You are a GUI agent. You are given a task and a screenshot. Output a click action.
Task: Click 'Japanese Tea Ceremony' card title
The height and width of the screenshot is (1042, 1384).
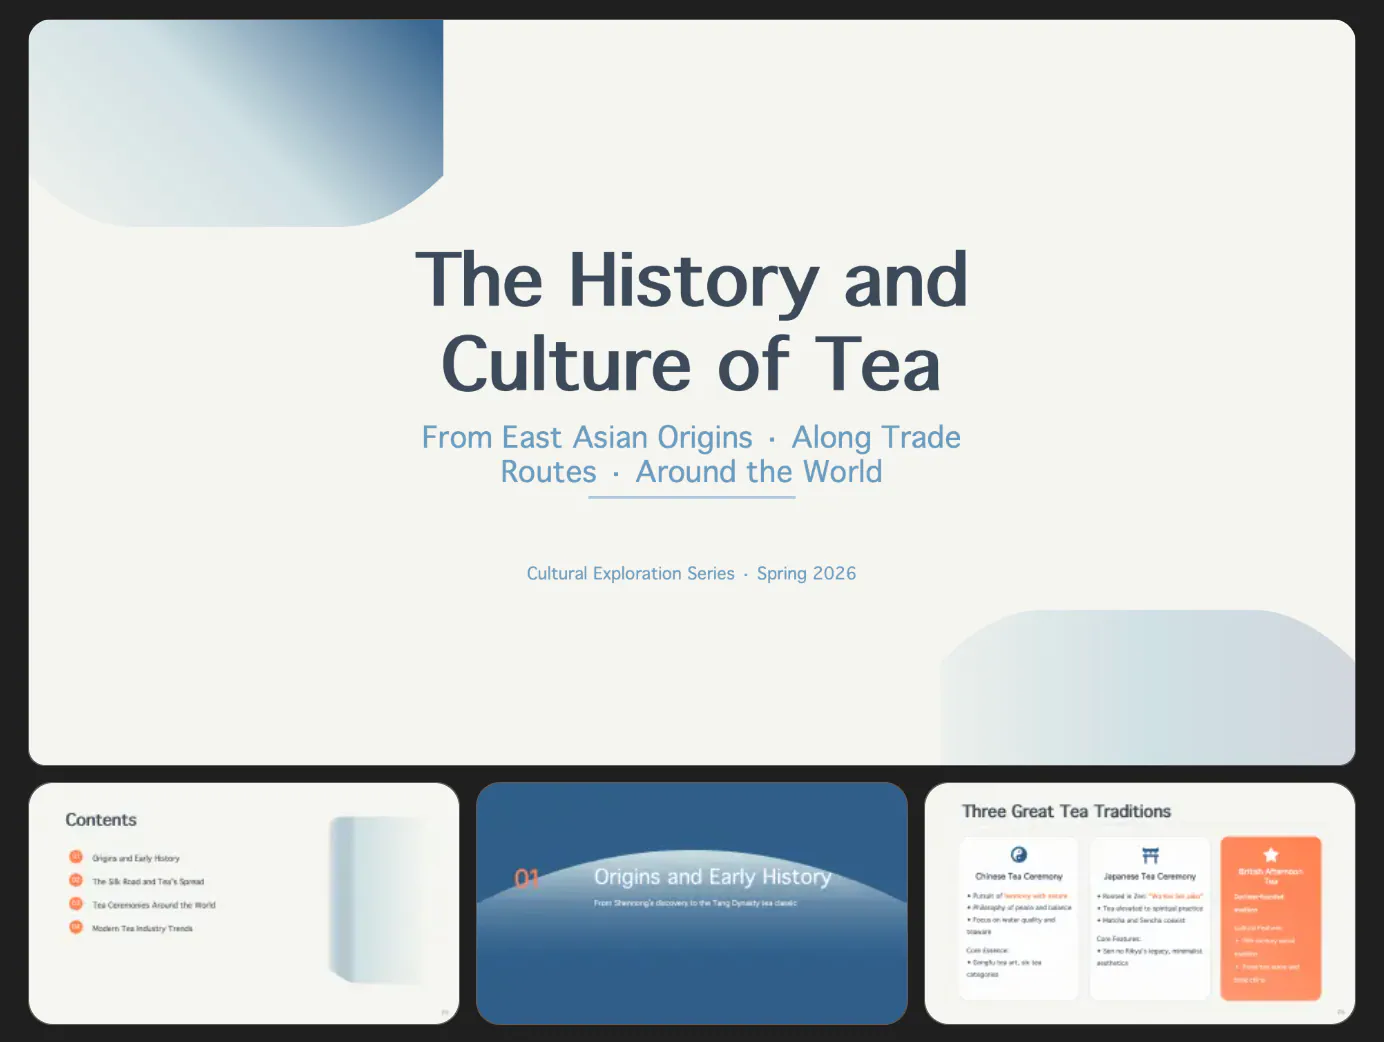(1150, 876)
